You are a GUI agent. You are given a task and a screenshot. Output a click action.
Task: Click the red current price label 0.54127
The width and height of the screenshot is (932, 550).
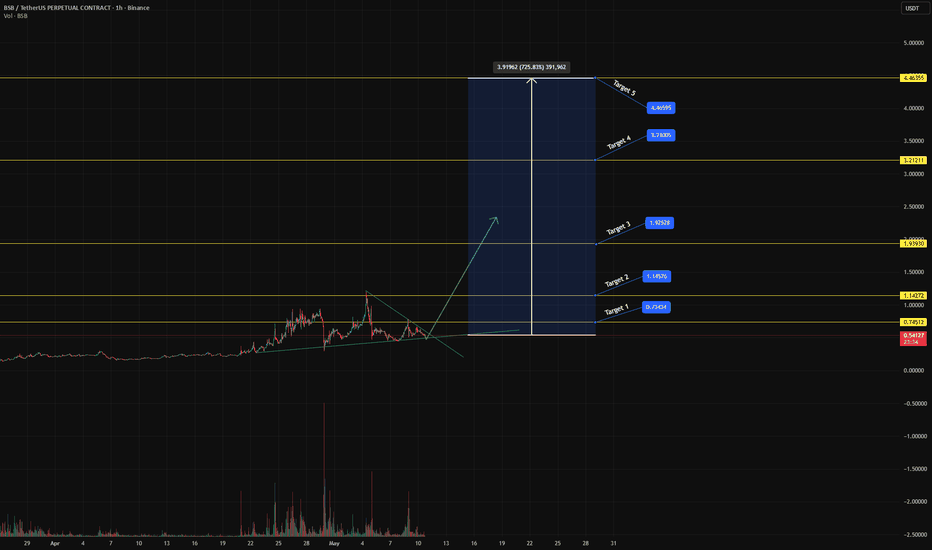click(913, 338)
